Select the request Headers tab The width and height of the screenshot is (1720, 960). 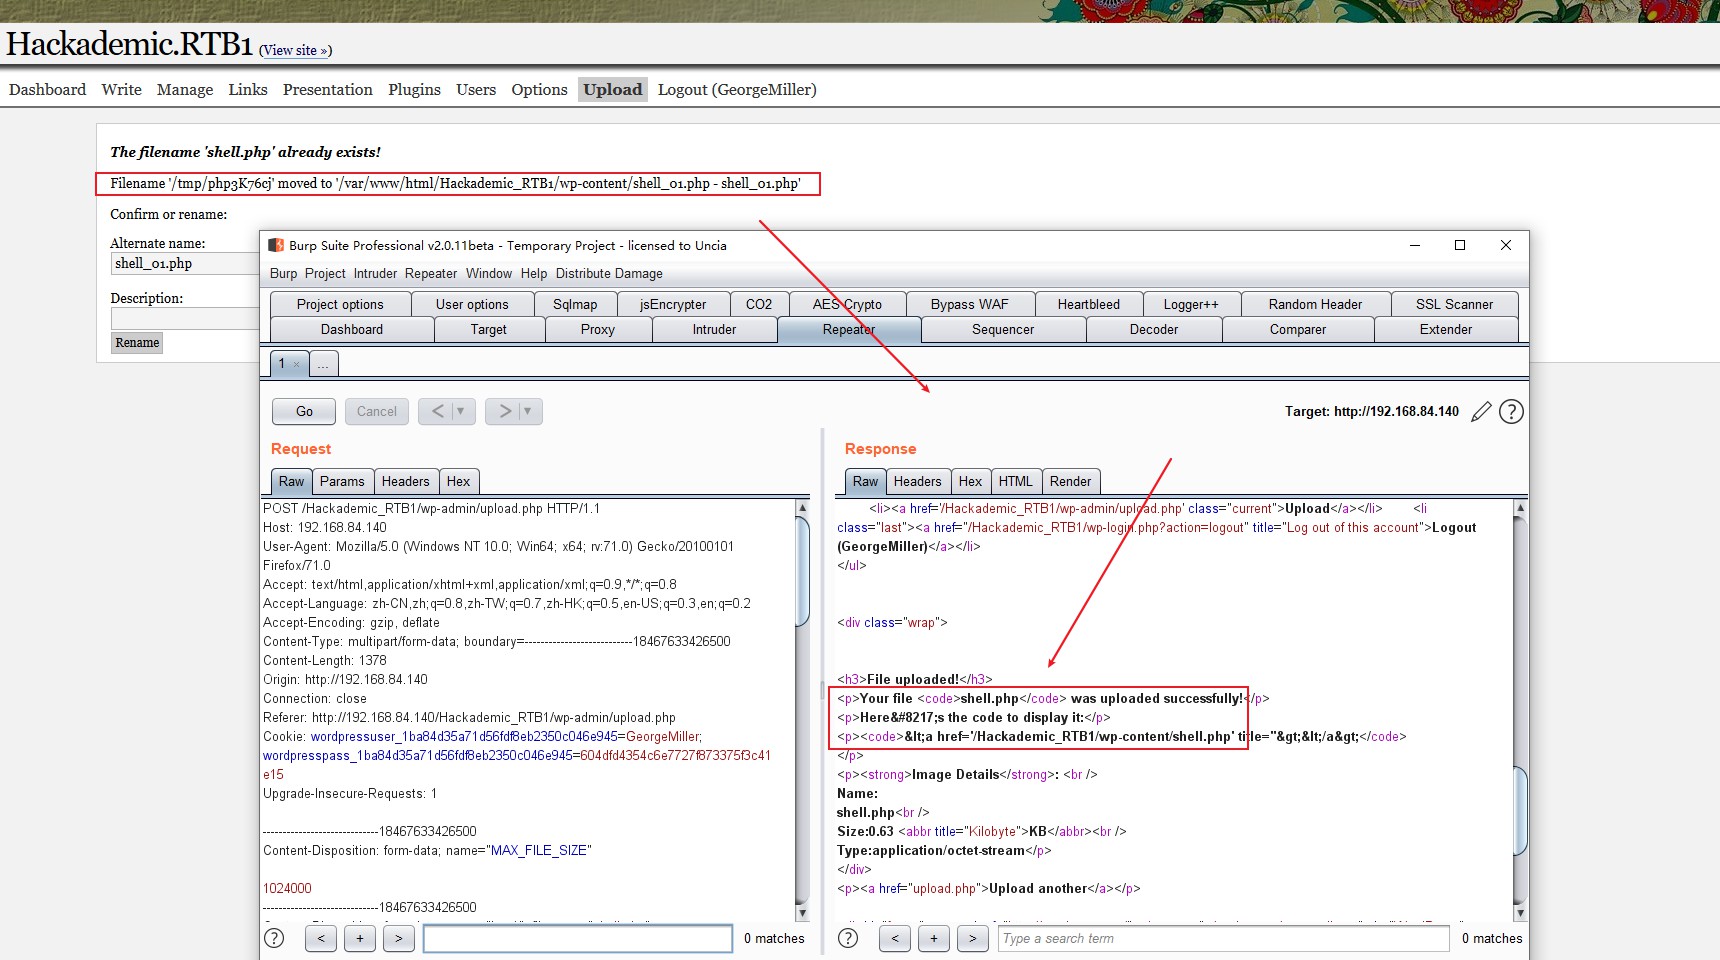coord(405,481)
